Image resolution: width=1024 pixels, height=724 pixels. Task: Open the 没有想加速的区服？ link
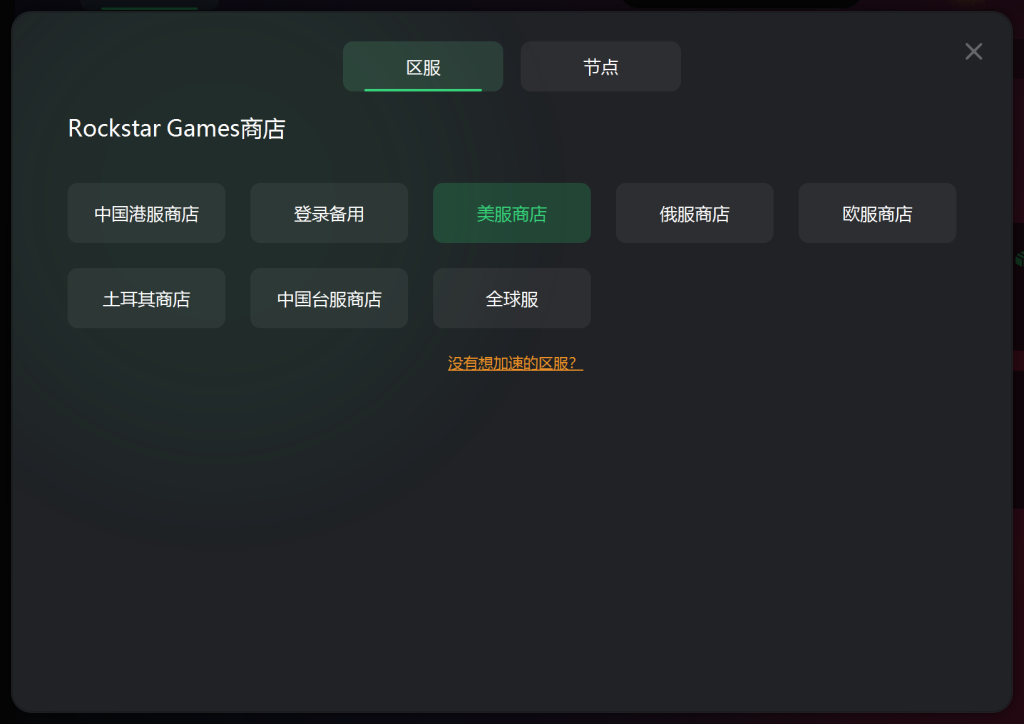click(515, 363)
